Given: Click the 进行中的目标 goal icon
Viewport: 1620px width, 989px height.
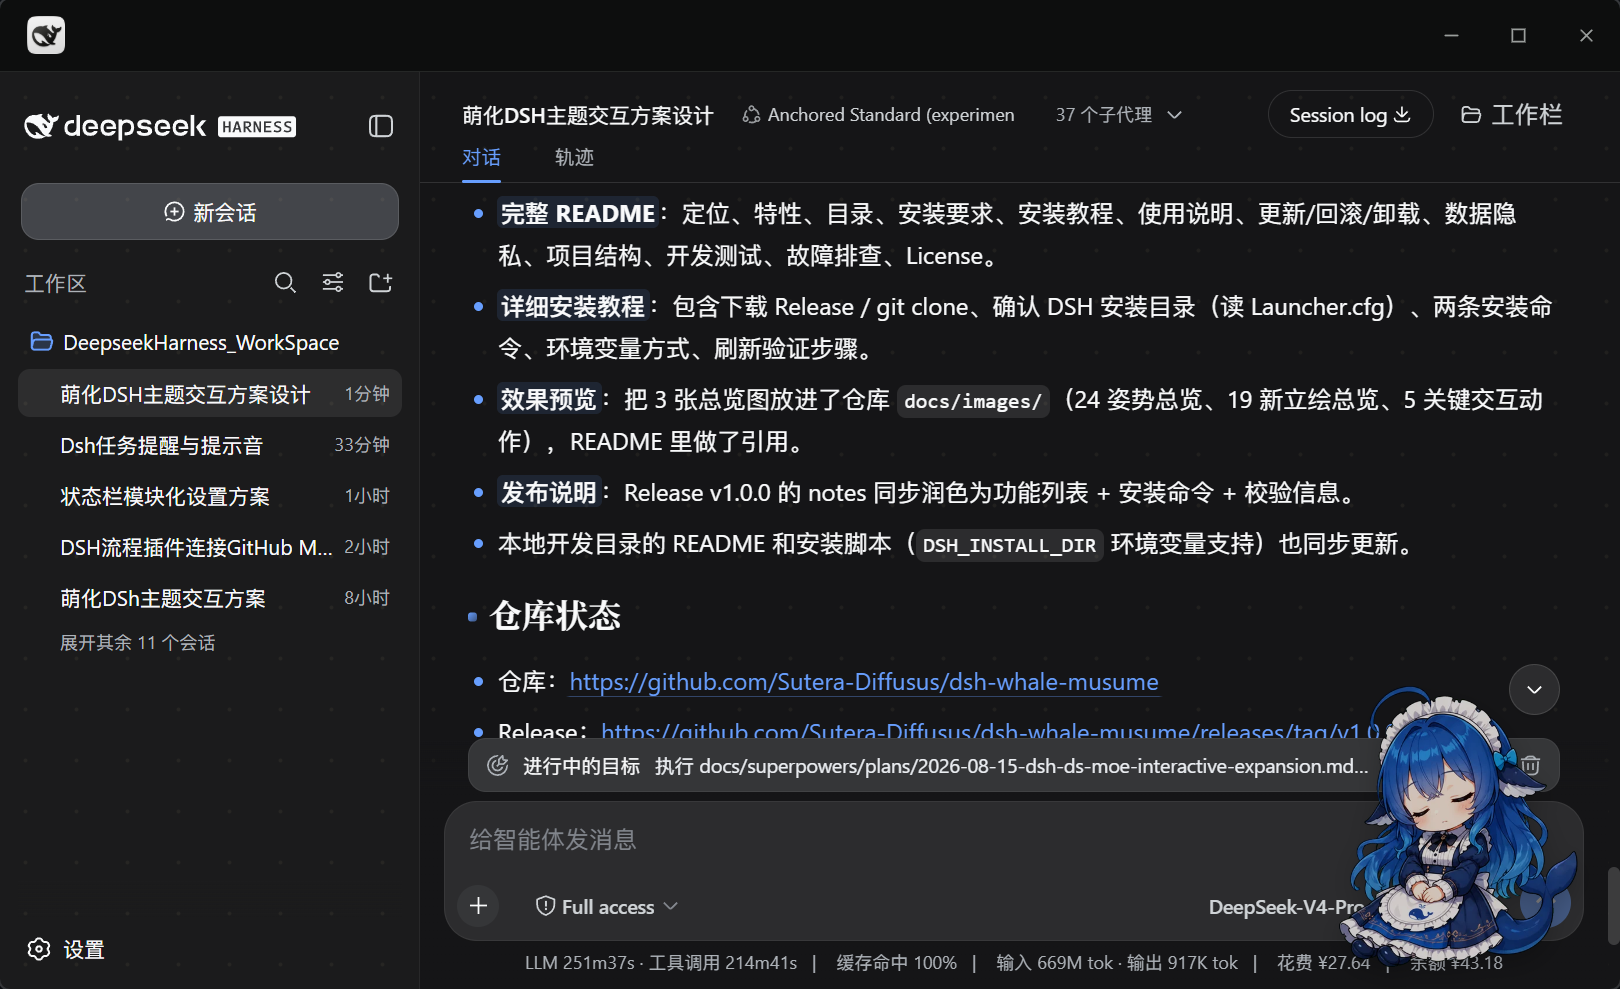Looking at the screenshot, I should (497, 766).
